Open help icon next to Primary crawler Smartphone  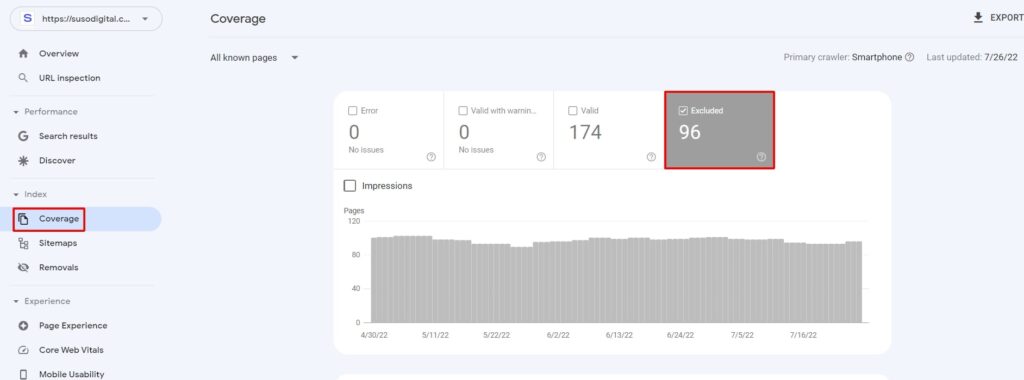coord(910,57)
